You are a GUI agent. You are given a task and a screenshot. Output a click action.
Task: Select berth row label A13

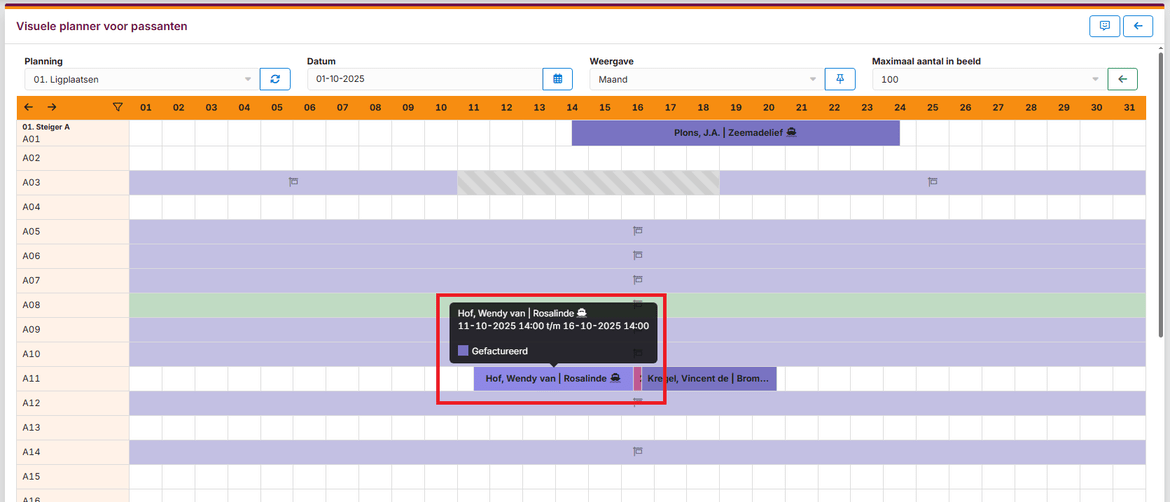click(x=31, y=427)
